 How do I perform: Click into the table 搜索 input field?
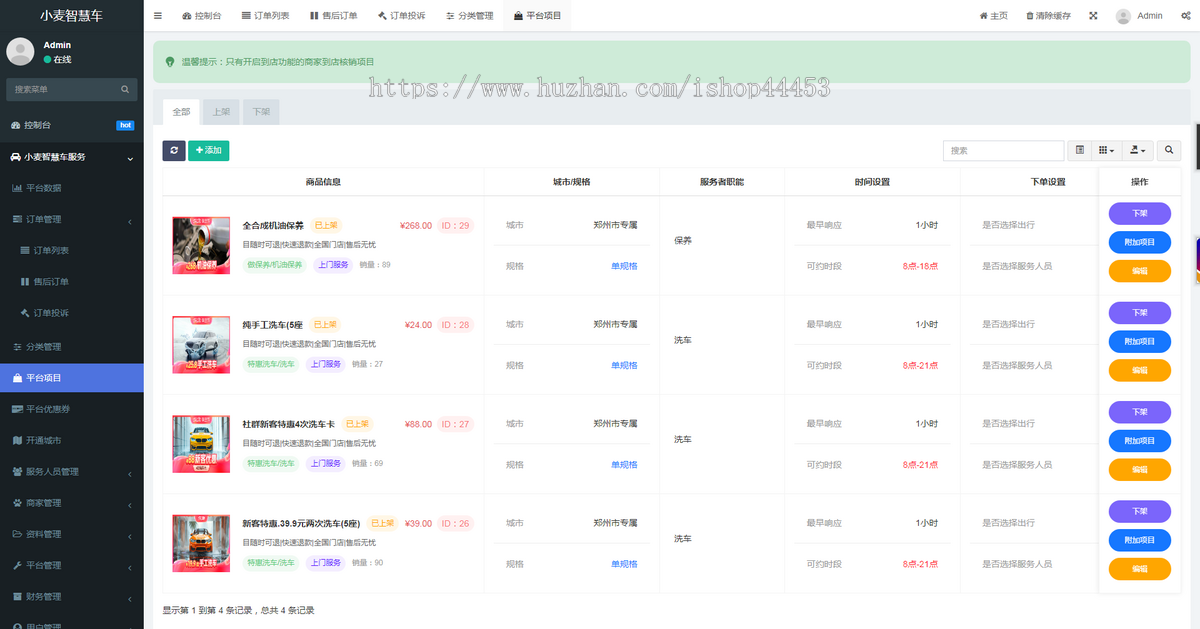1003,150
